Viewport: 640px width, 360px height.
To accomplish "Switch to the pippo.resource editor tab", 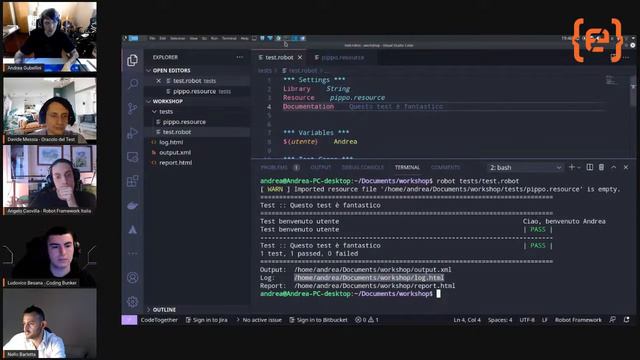I will (x=342, y=58).
